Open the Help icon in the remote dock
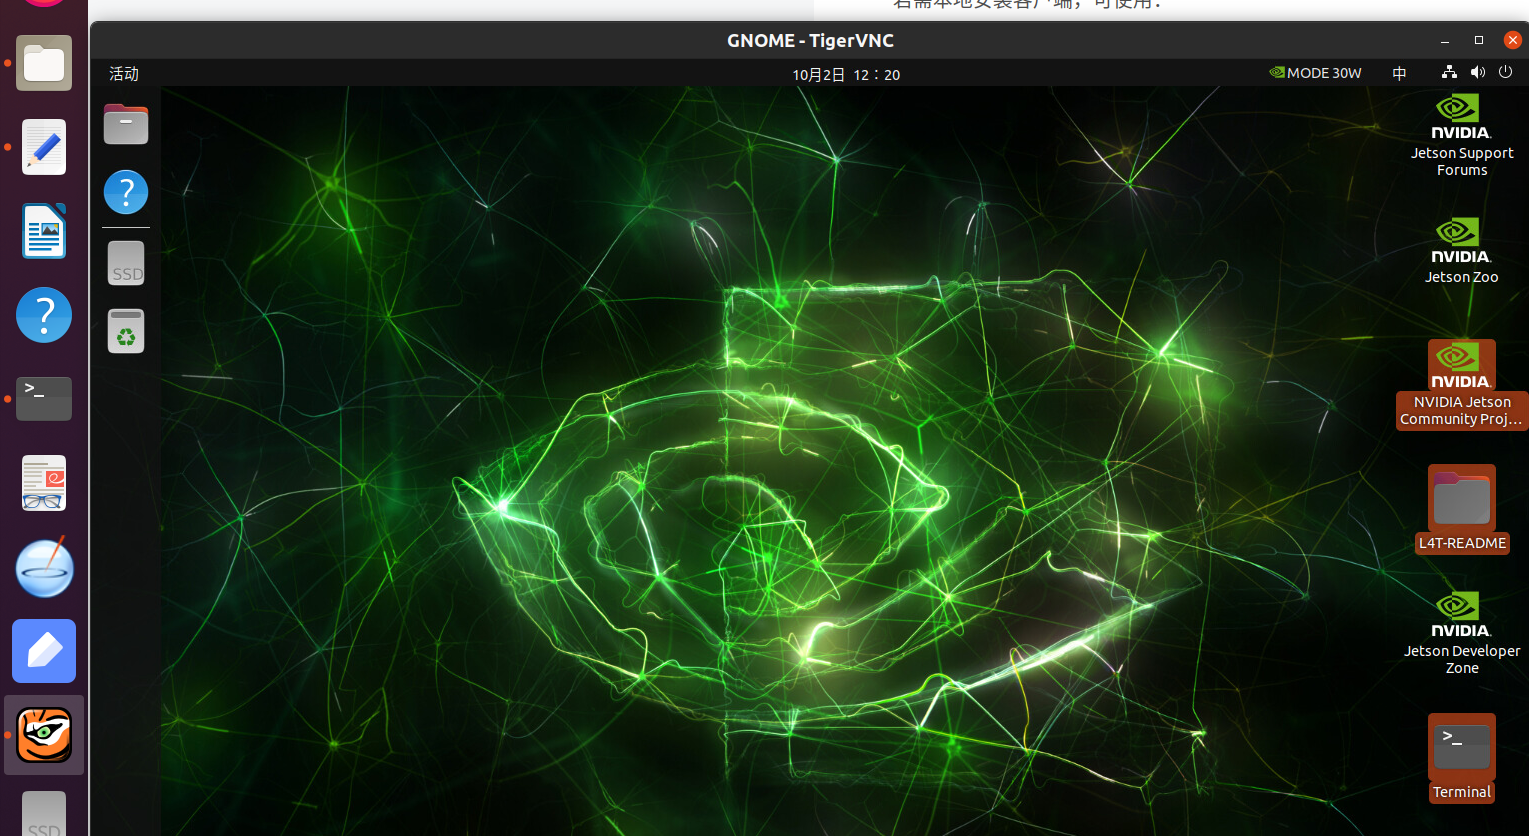Viewport: 1529px width, 836px height. [126, 191]
